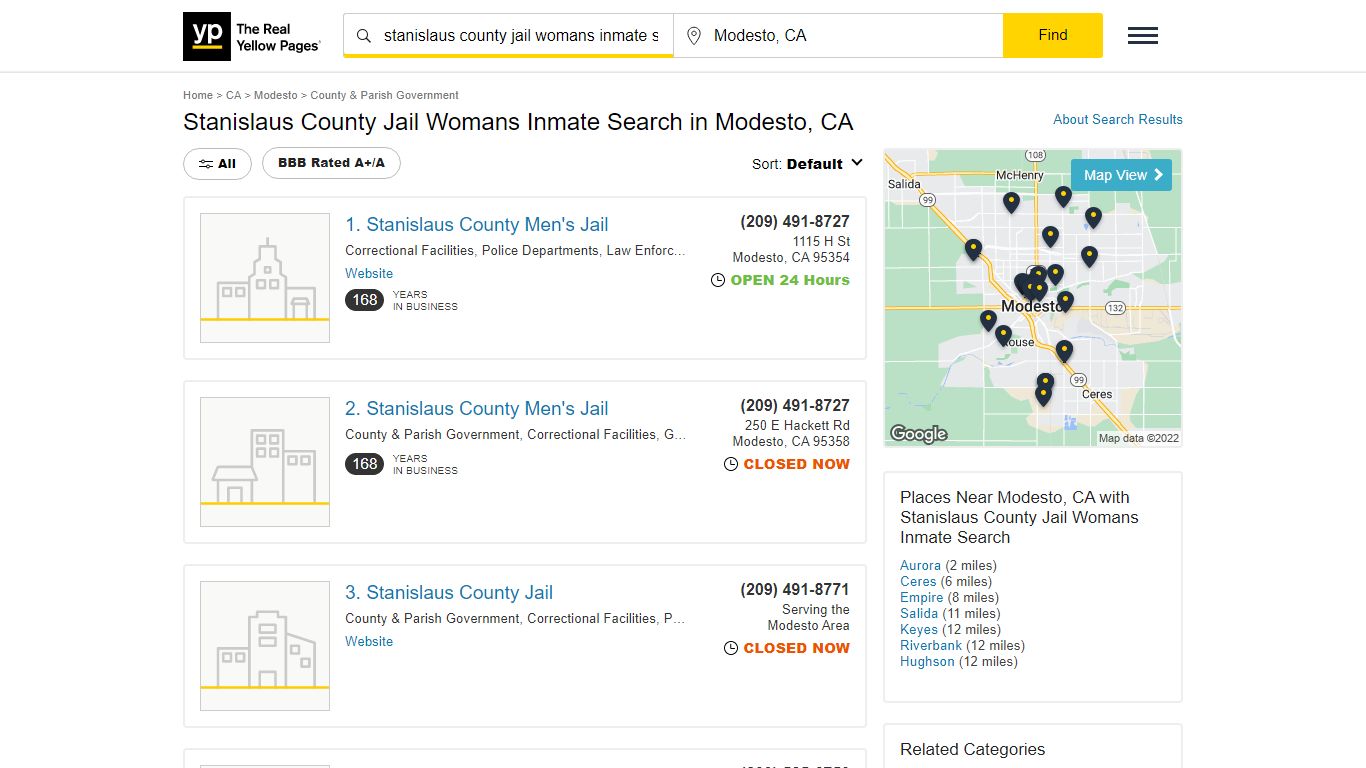Open the Hughson nearby place link
The image size is (1366, 768).
(927, 661)
